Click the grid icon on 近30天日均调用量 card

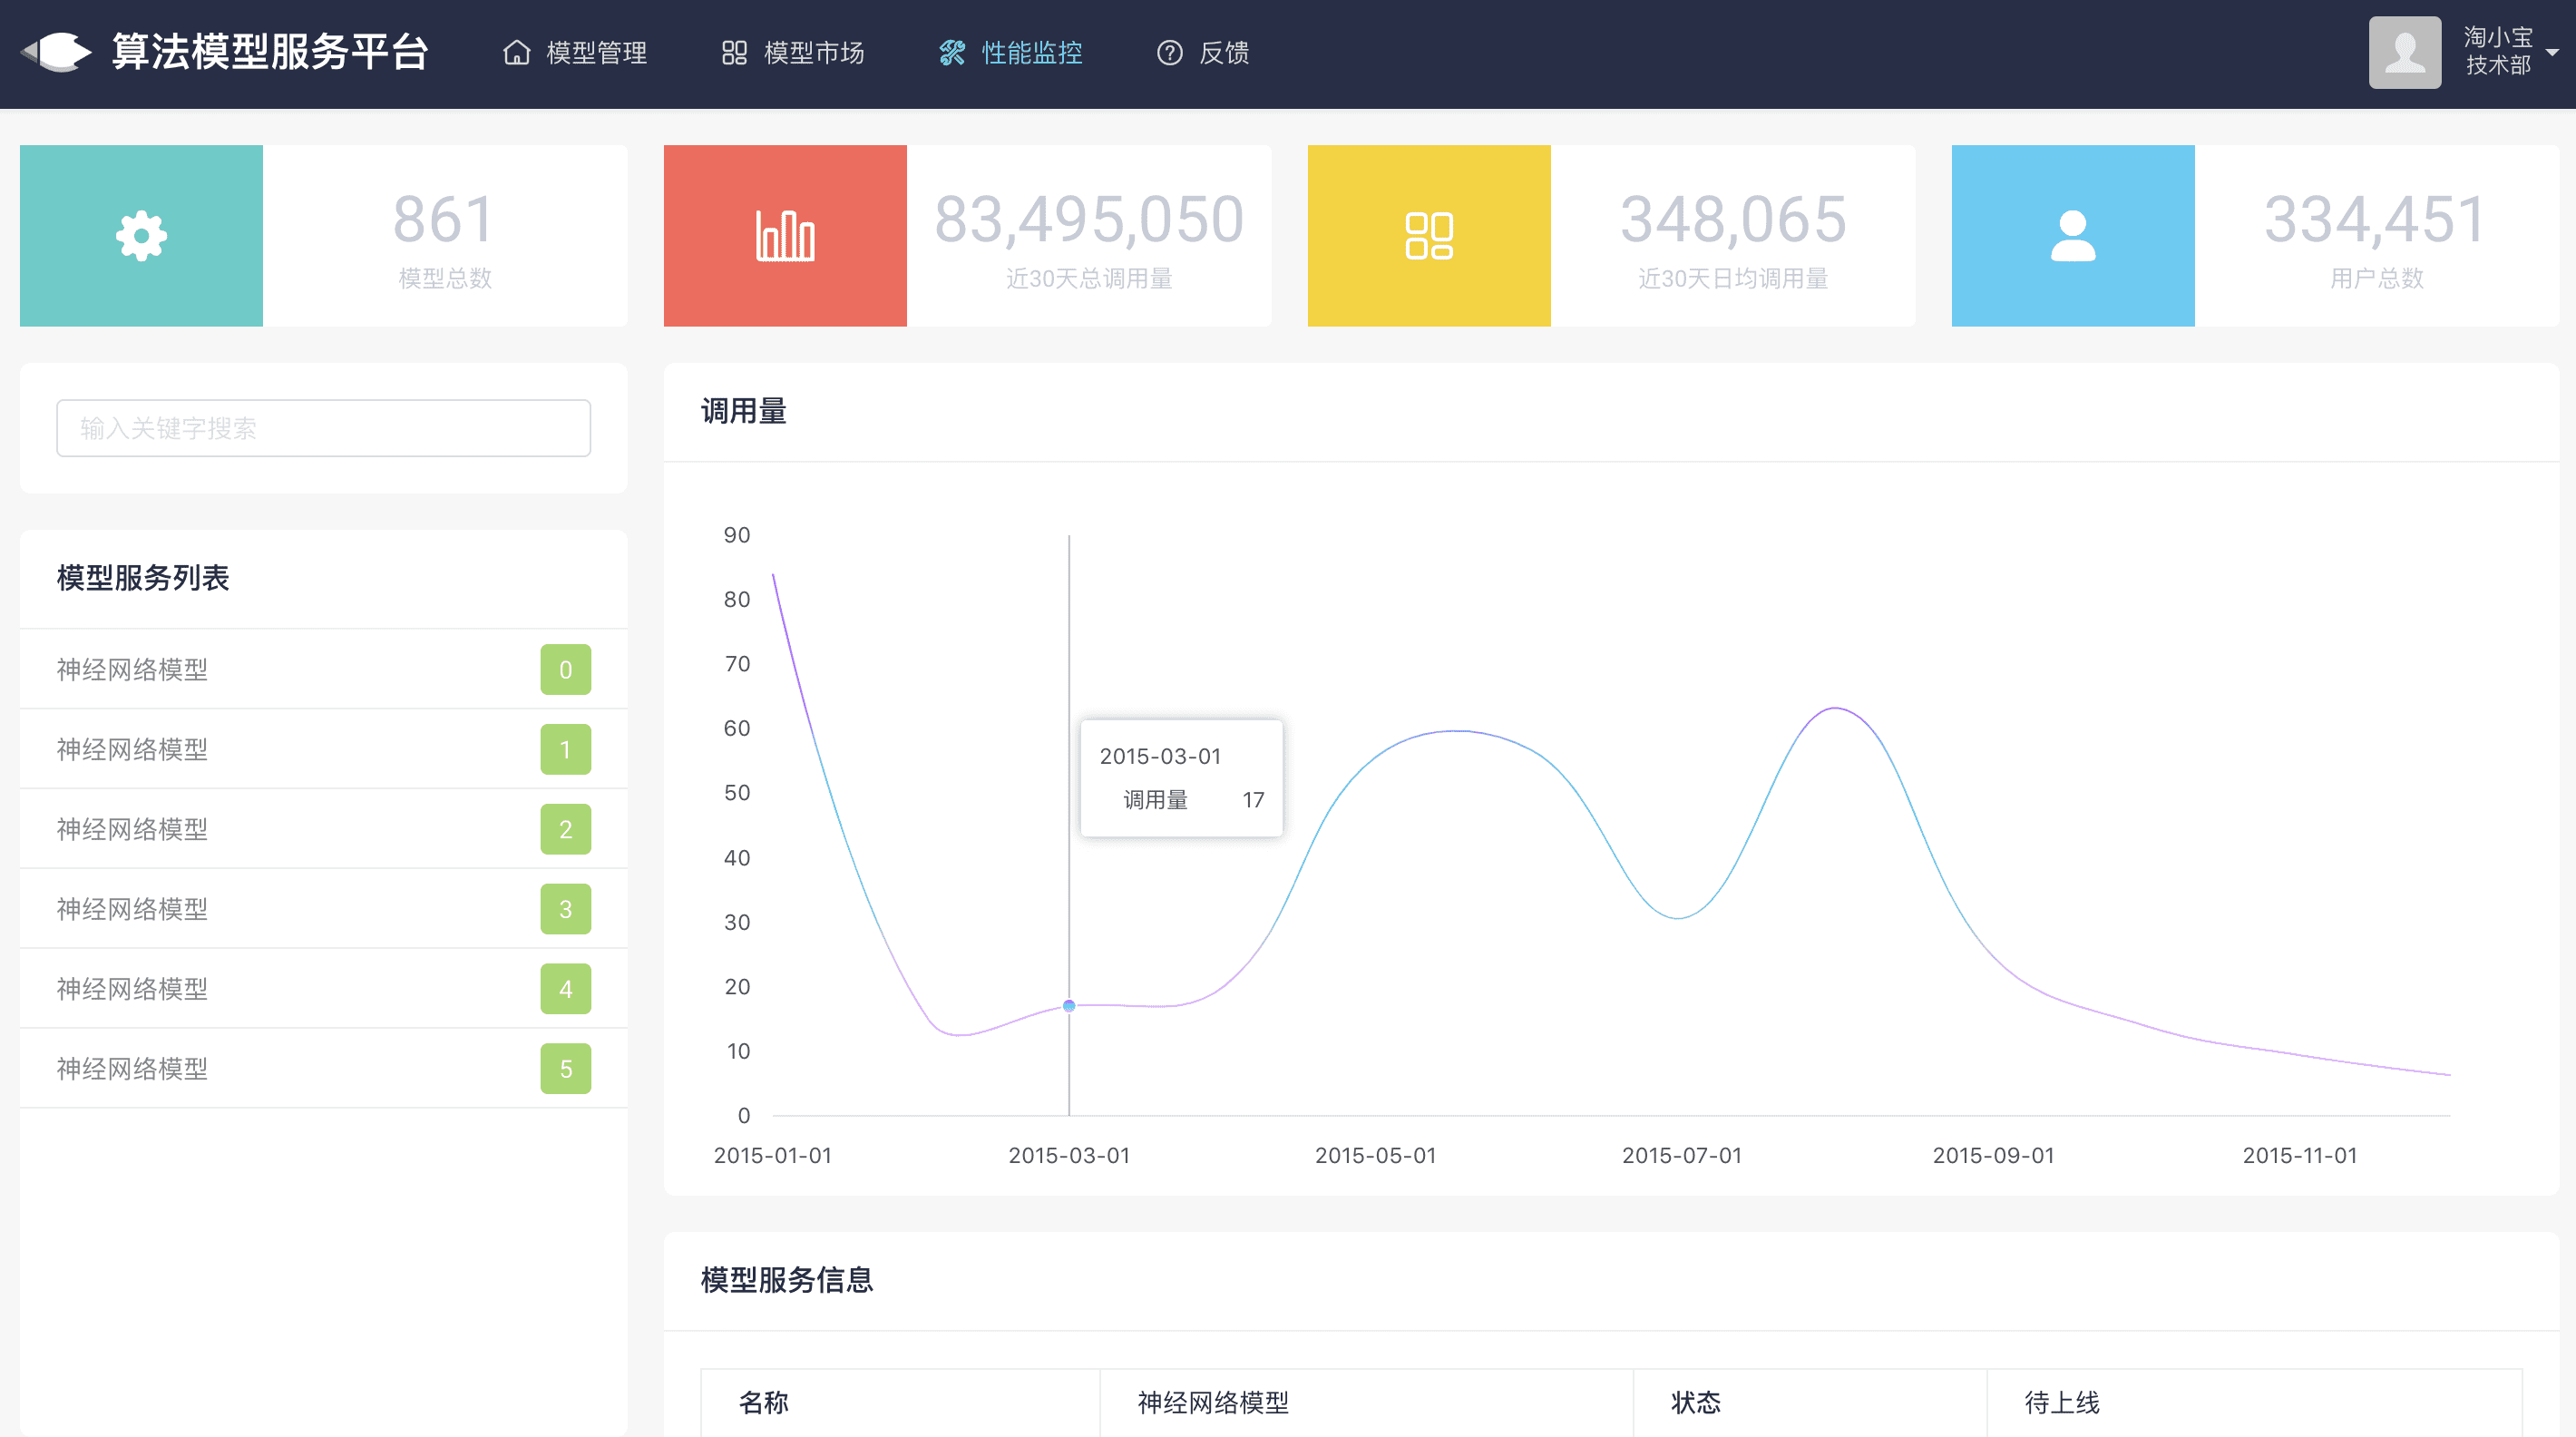pos(1428,236)
